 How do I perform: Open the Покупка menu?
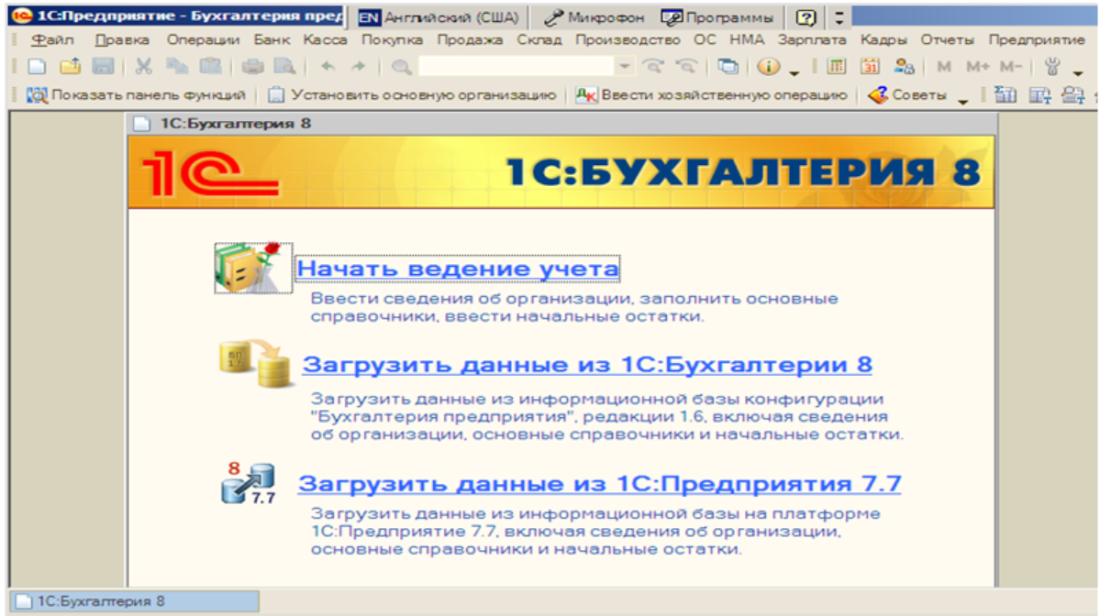point(391,40)
